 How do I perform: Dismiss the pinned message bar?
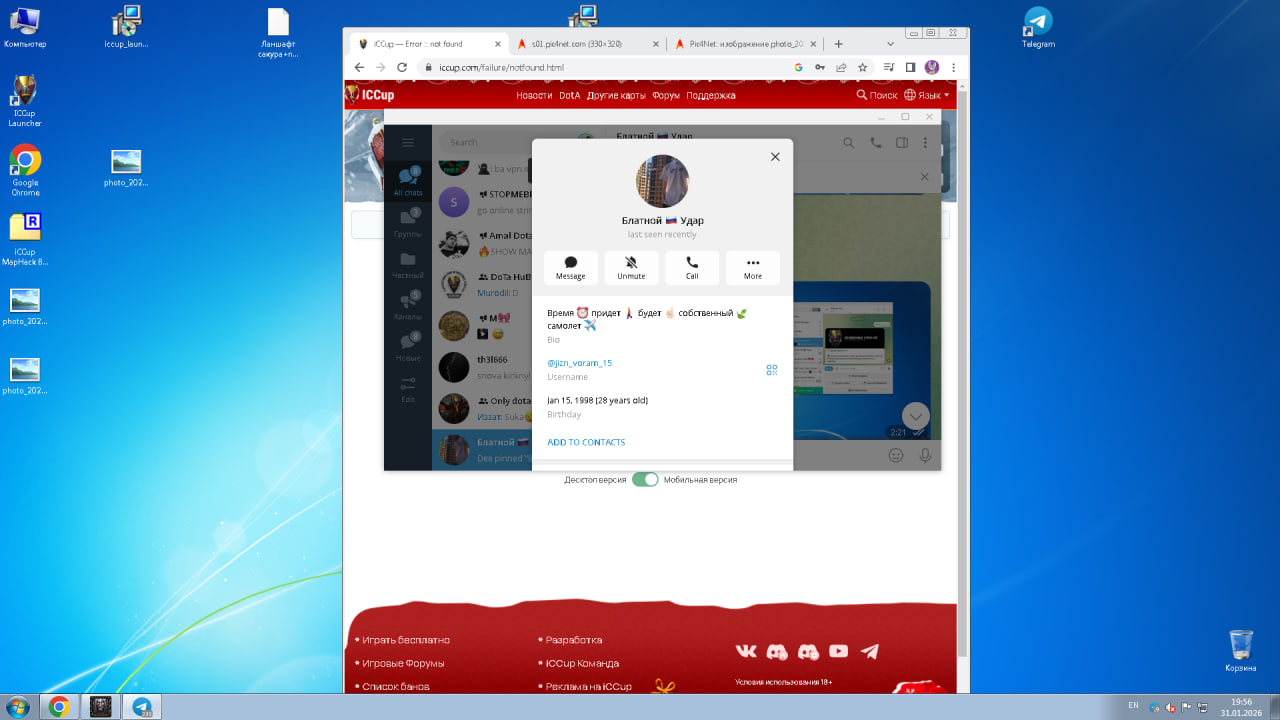925,177
